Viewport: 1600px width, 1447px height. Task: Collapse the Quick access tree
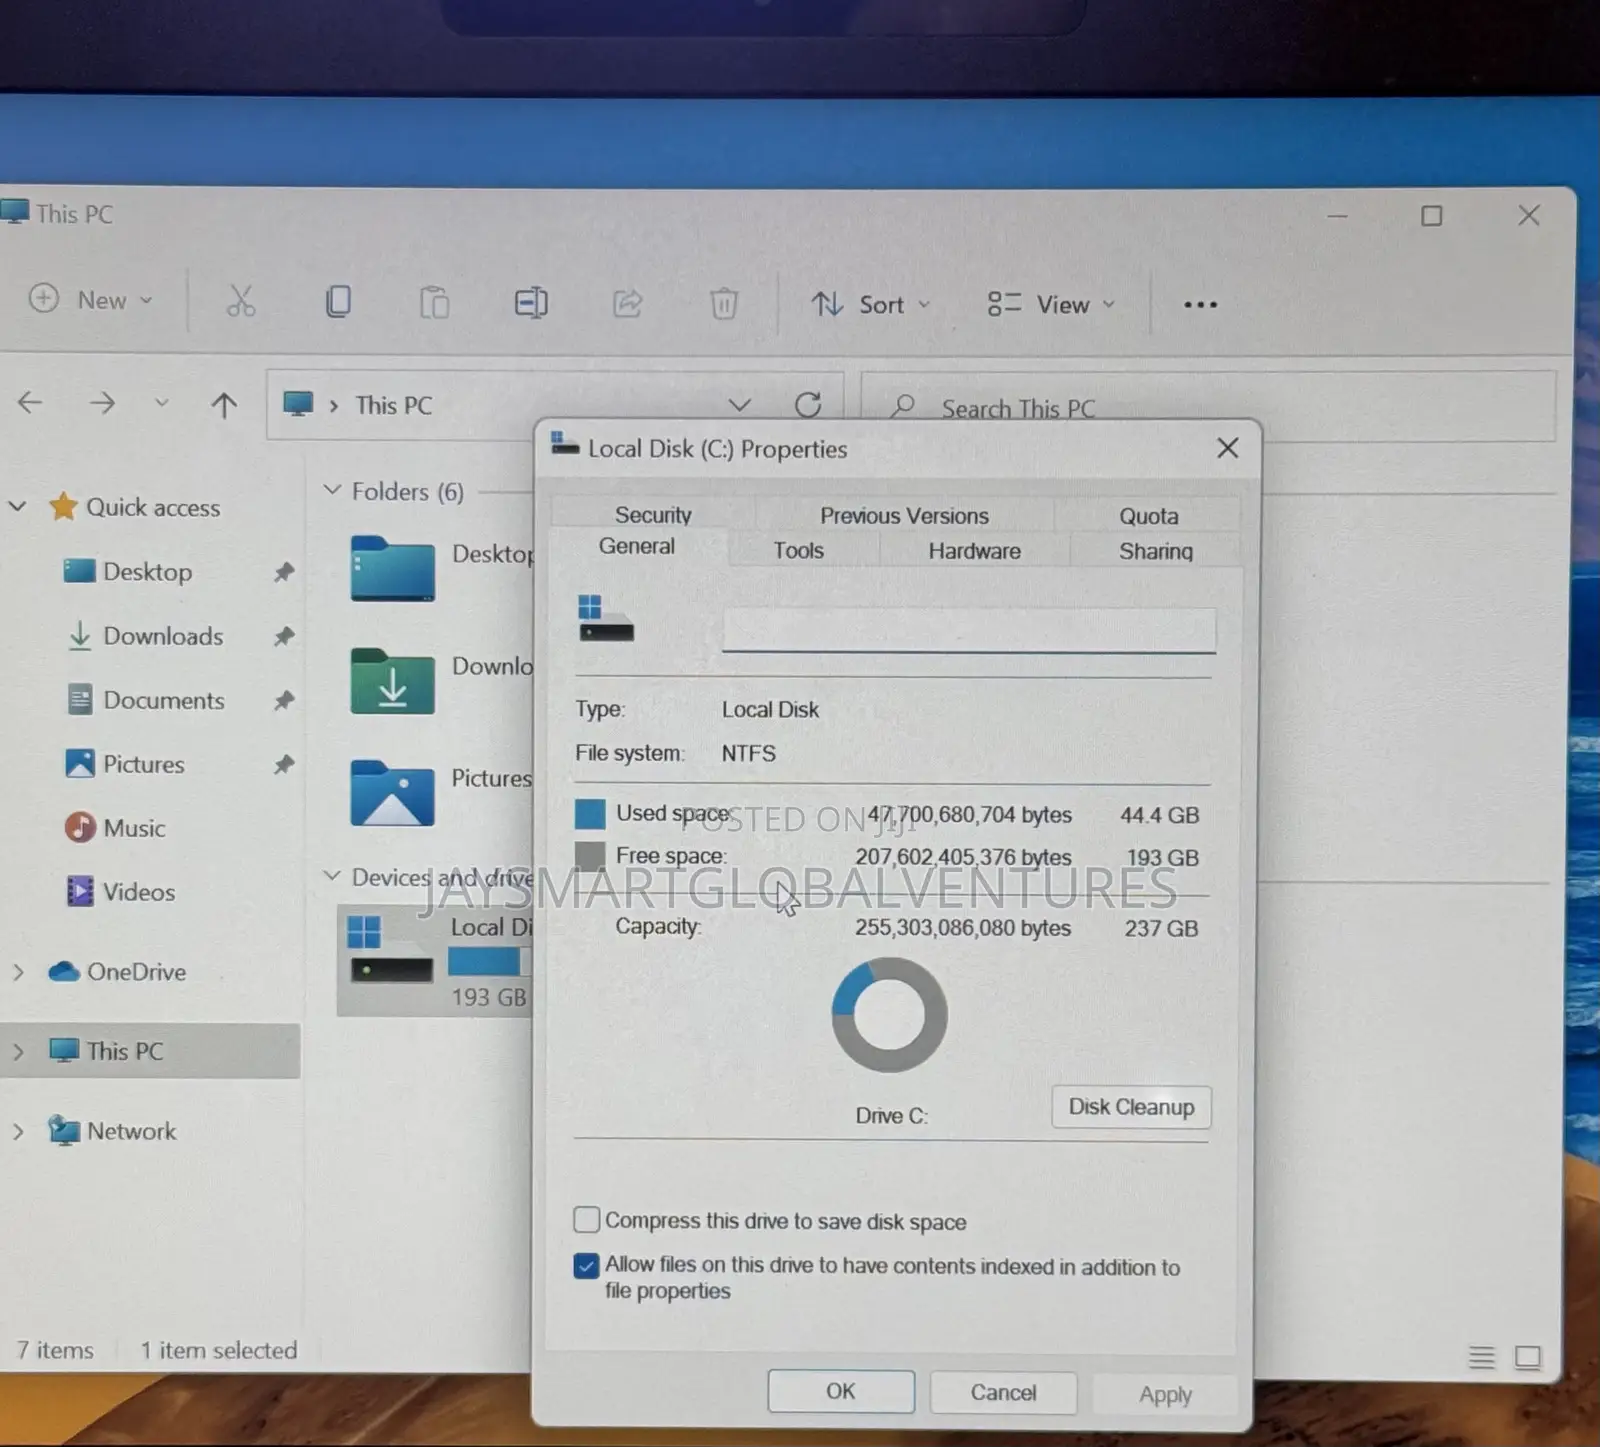pos(17,507)
